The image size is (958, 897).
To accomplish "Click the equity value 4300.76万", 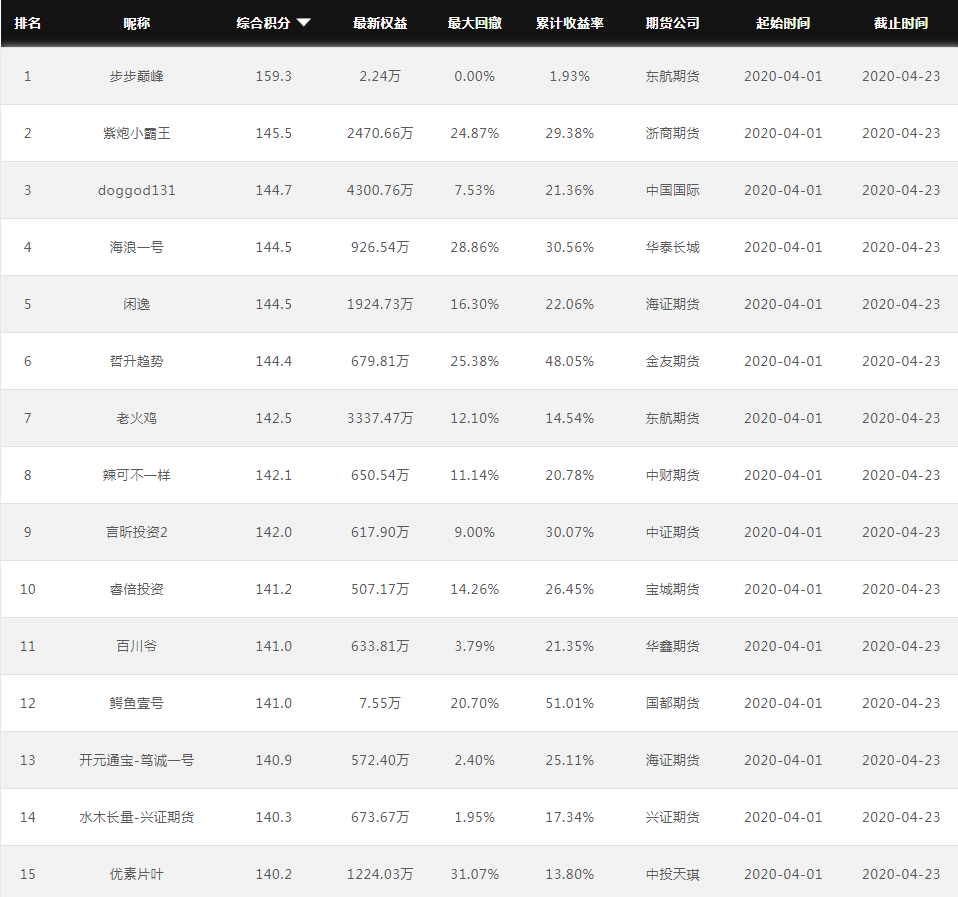I will tap(380, 190).
